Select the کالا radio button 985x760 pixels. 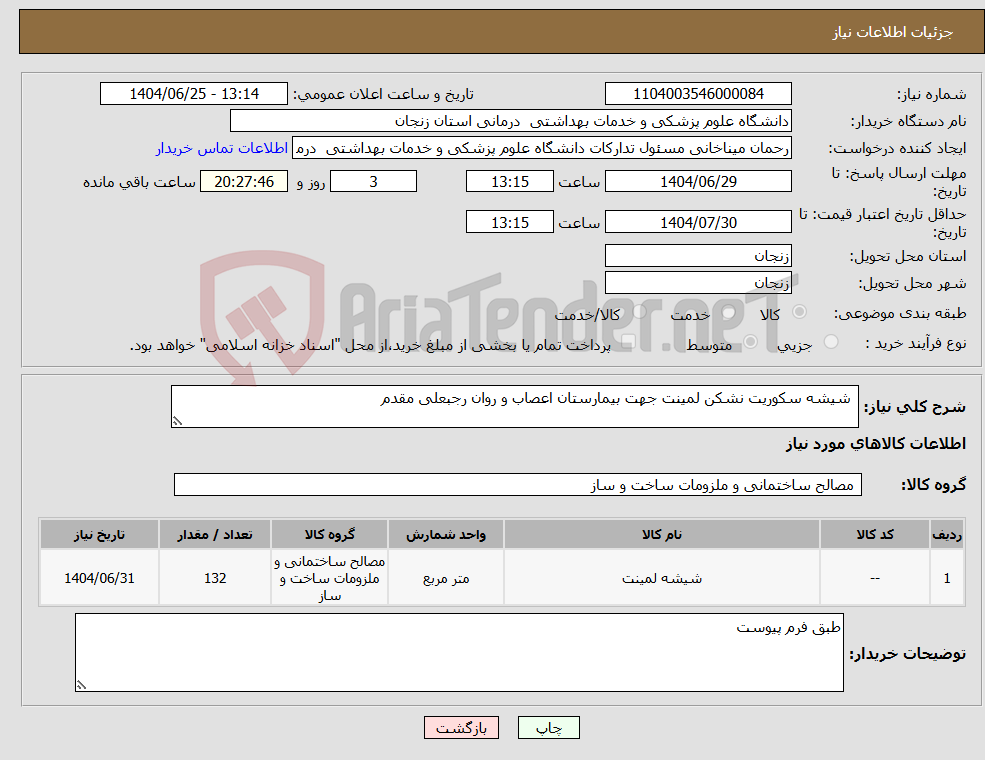(x=800, y=313)
